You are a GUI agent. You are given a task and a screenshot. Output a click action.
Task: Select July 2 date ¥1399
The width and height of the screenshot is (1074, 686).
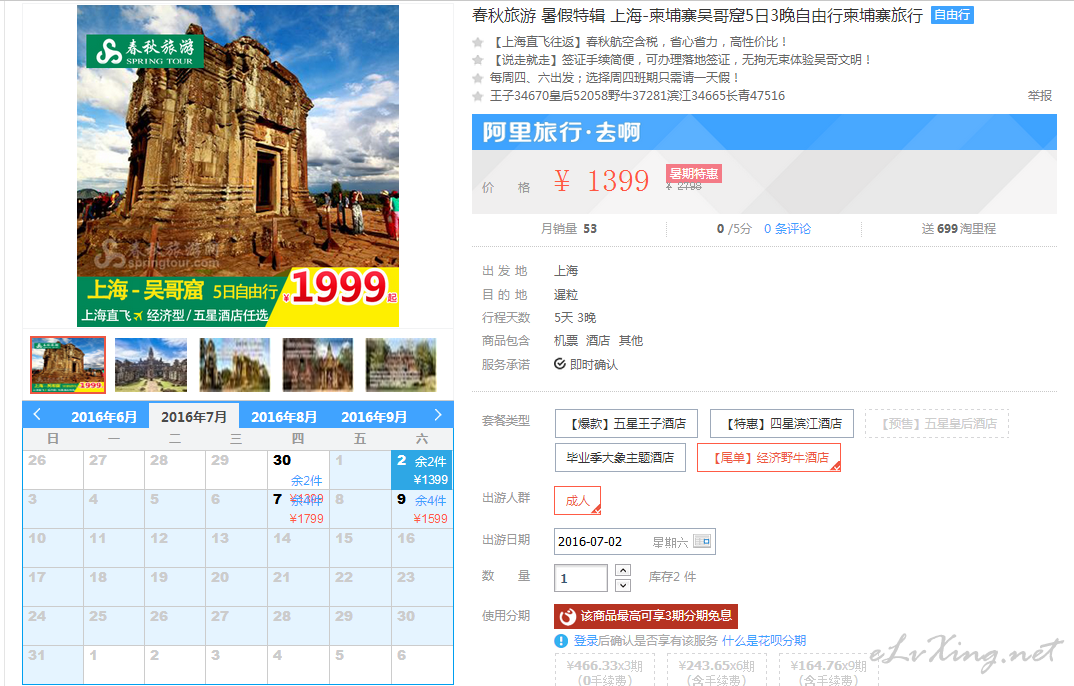pyautogui.click(x=422, y=470)
